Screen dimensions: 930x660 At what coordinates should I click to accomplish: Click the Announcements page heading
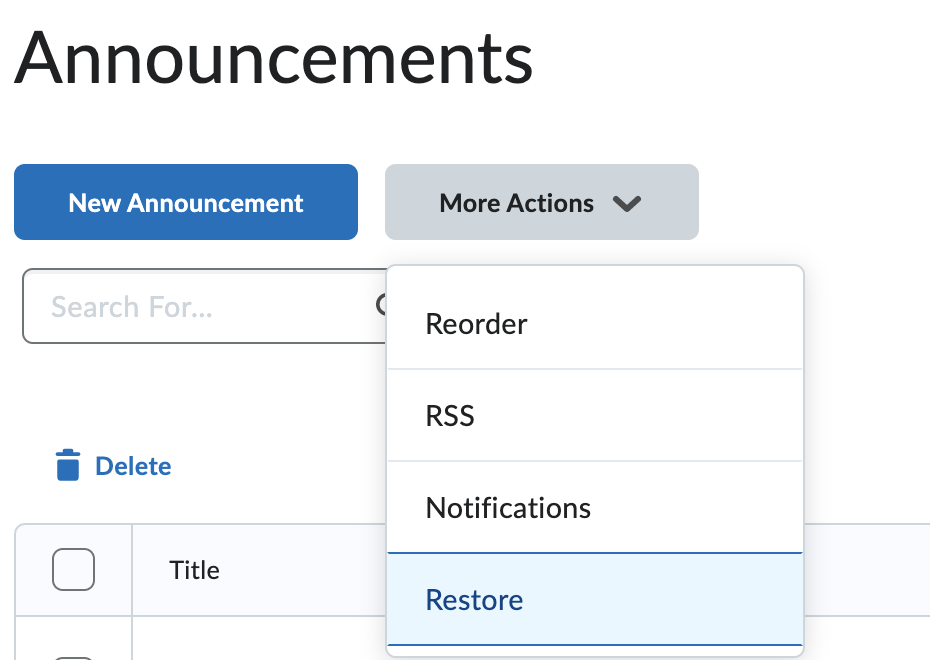[273, 59]
